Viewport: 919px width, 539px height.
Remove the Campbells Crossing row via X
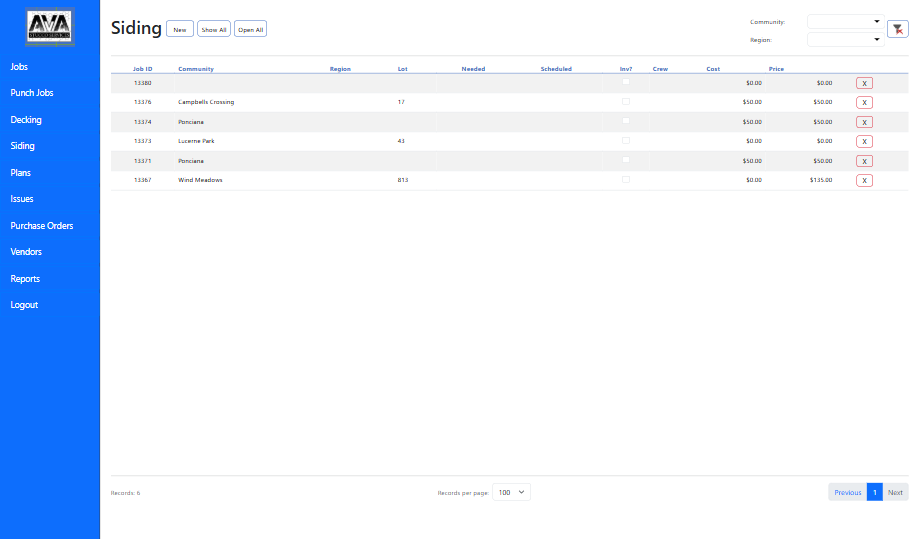[864, 102]
